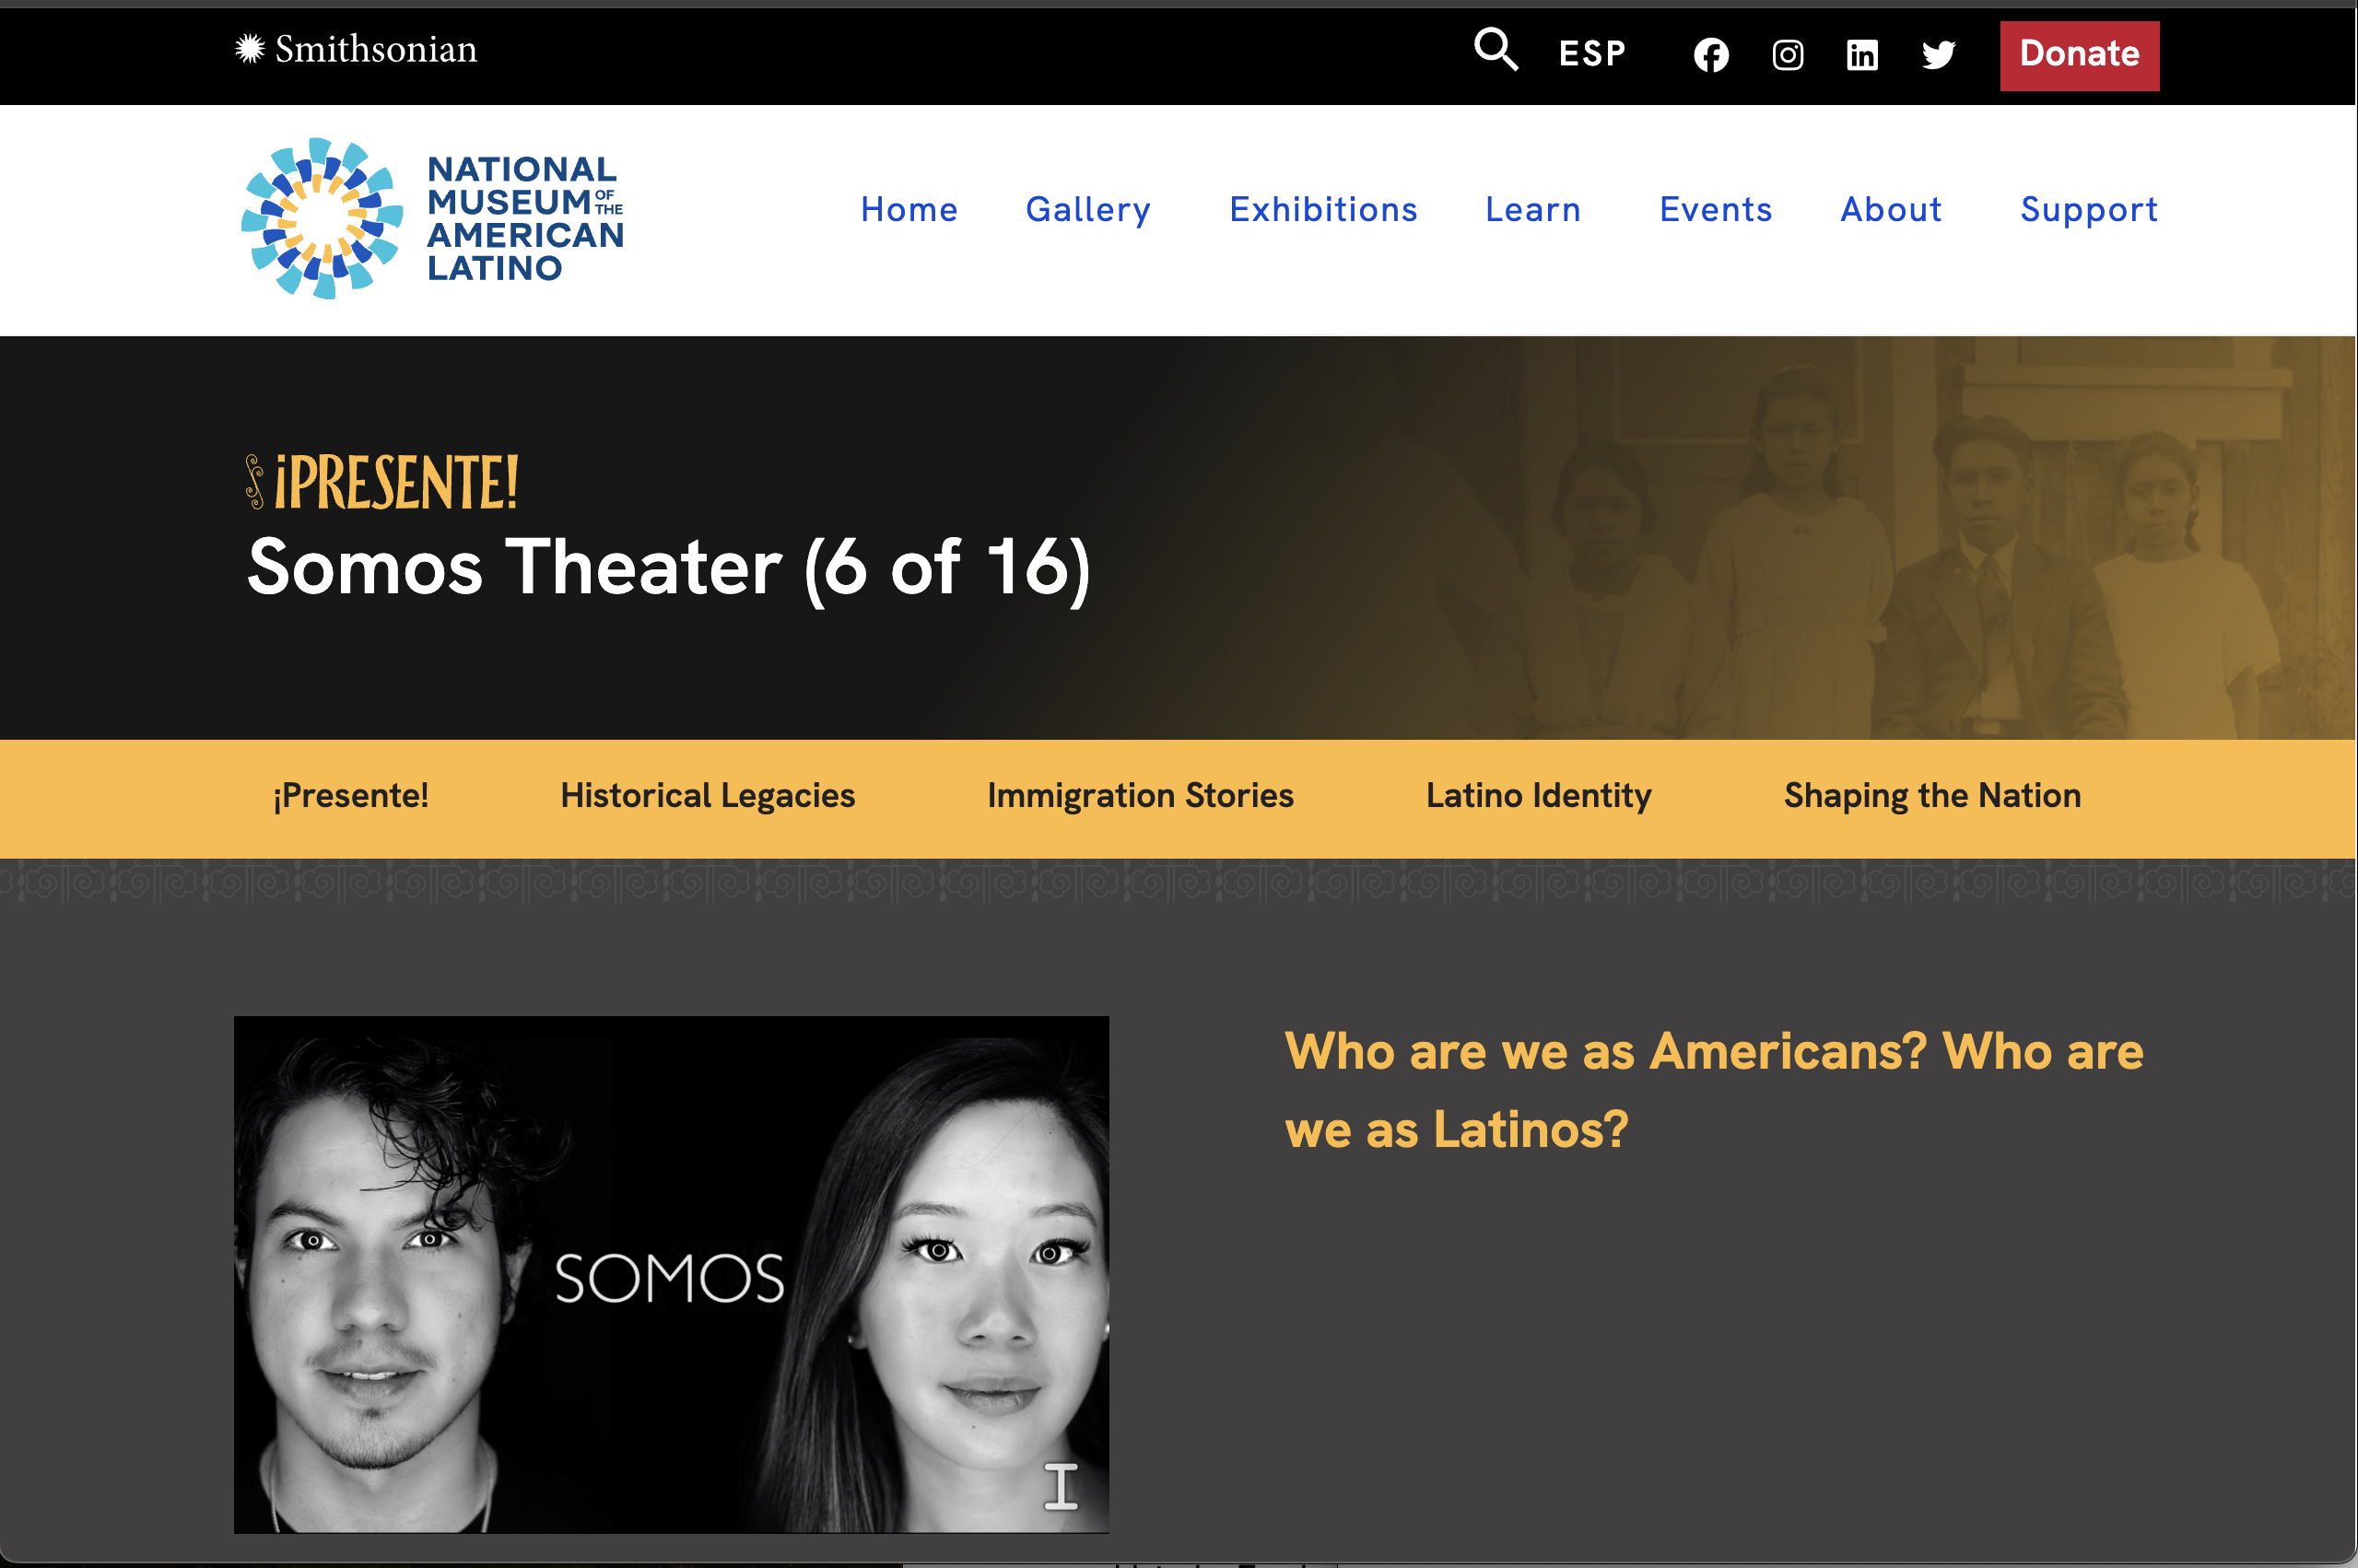Viewport: 2358px width, 1568px height.
Task: Click the red Donate button
Action: [x=2079, y=55]
